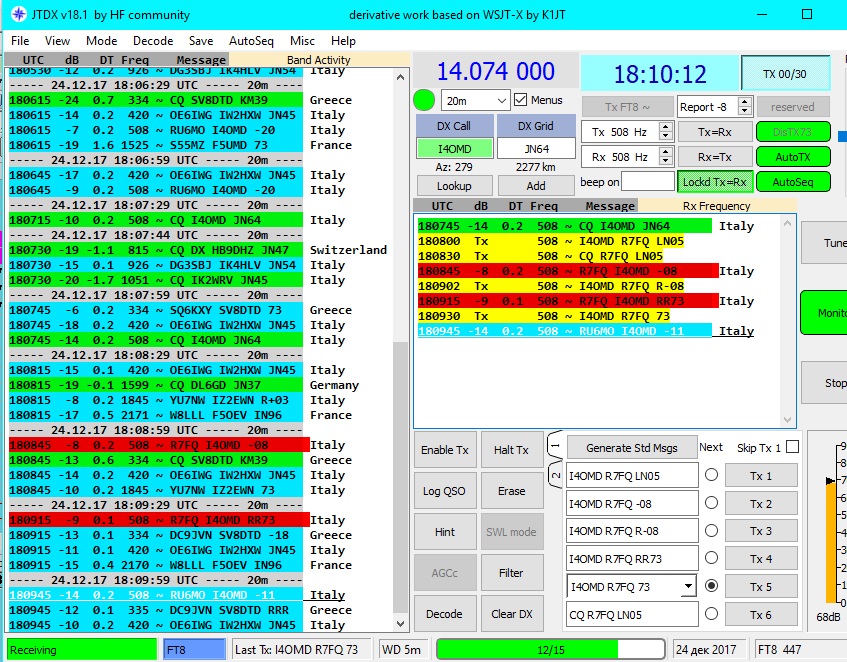Select the Tx 3 message radio button
This screenshot has width=847, height=662.
(x=711, y=531)
